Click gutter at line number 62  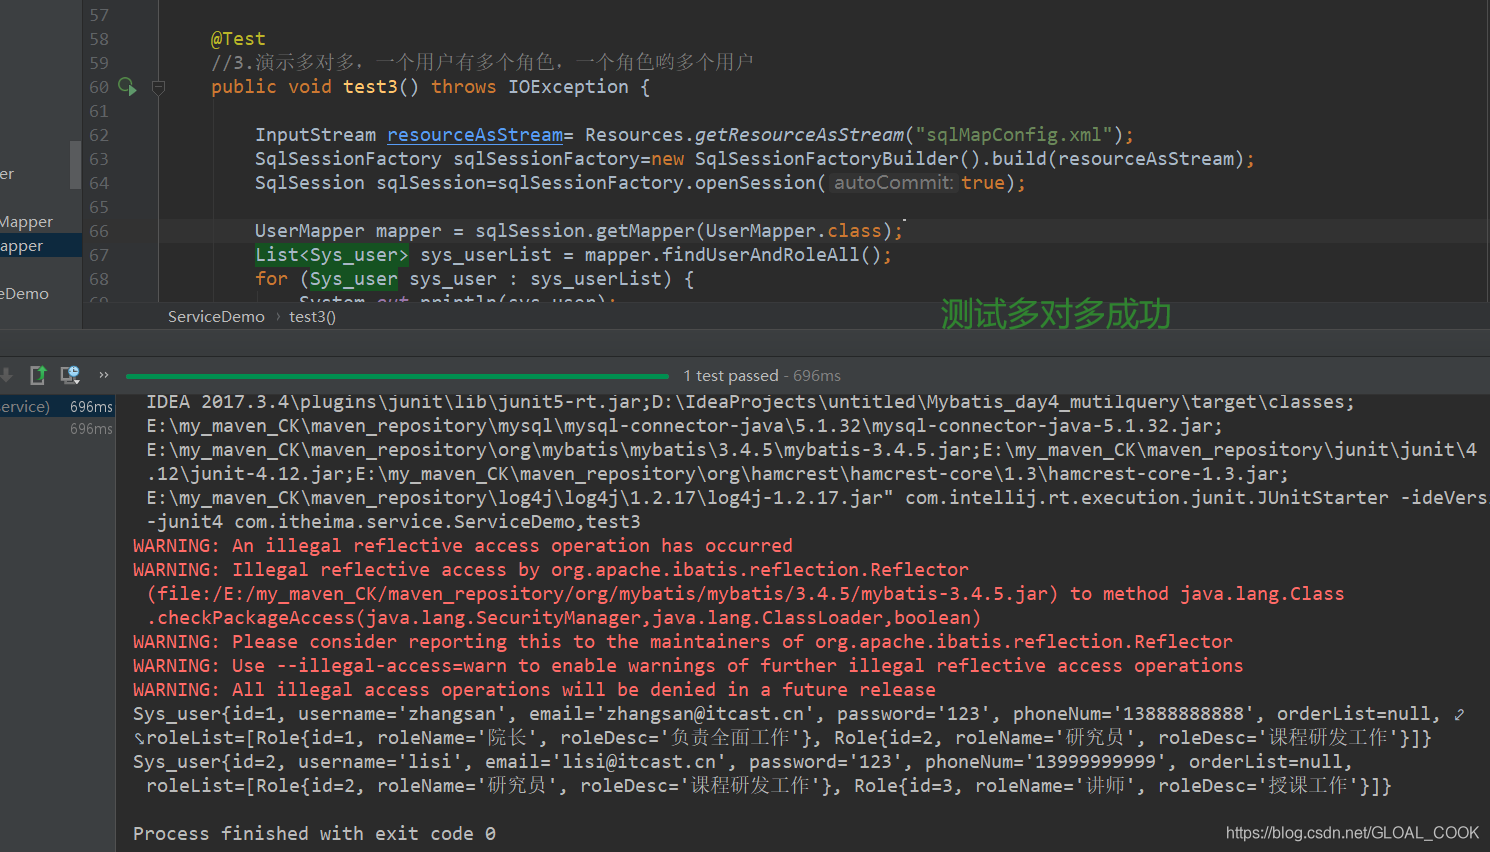[99, 135]
